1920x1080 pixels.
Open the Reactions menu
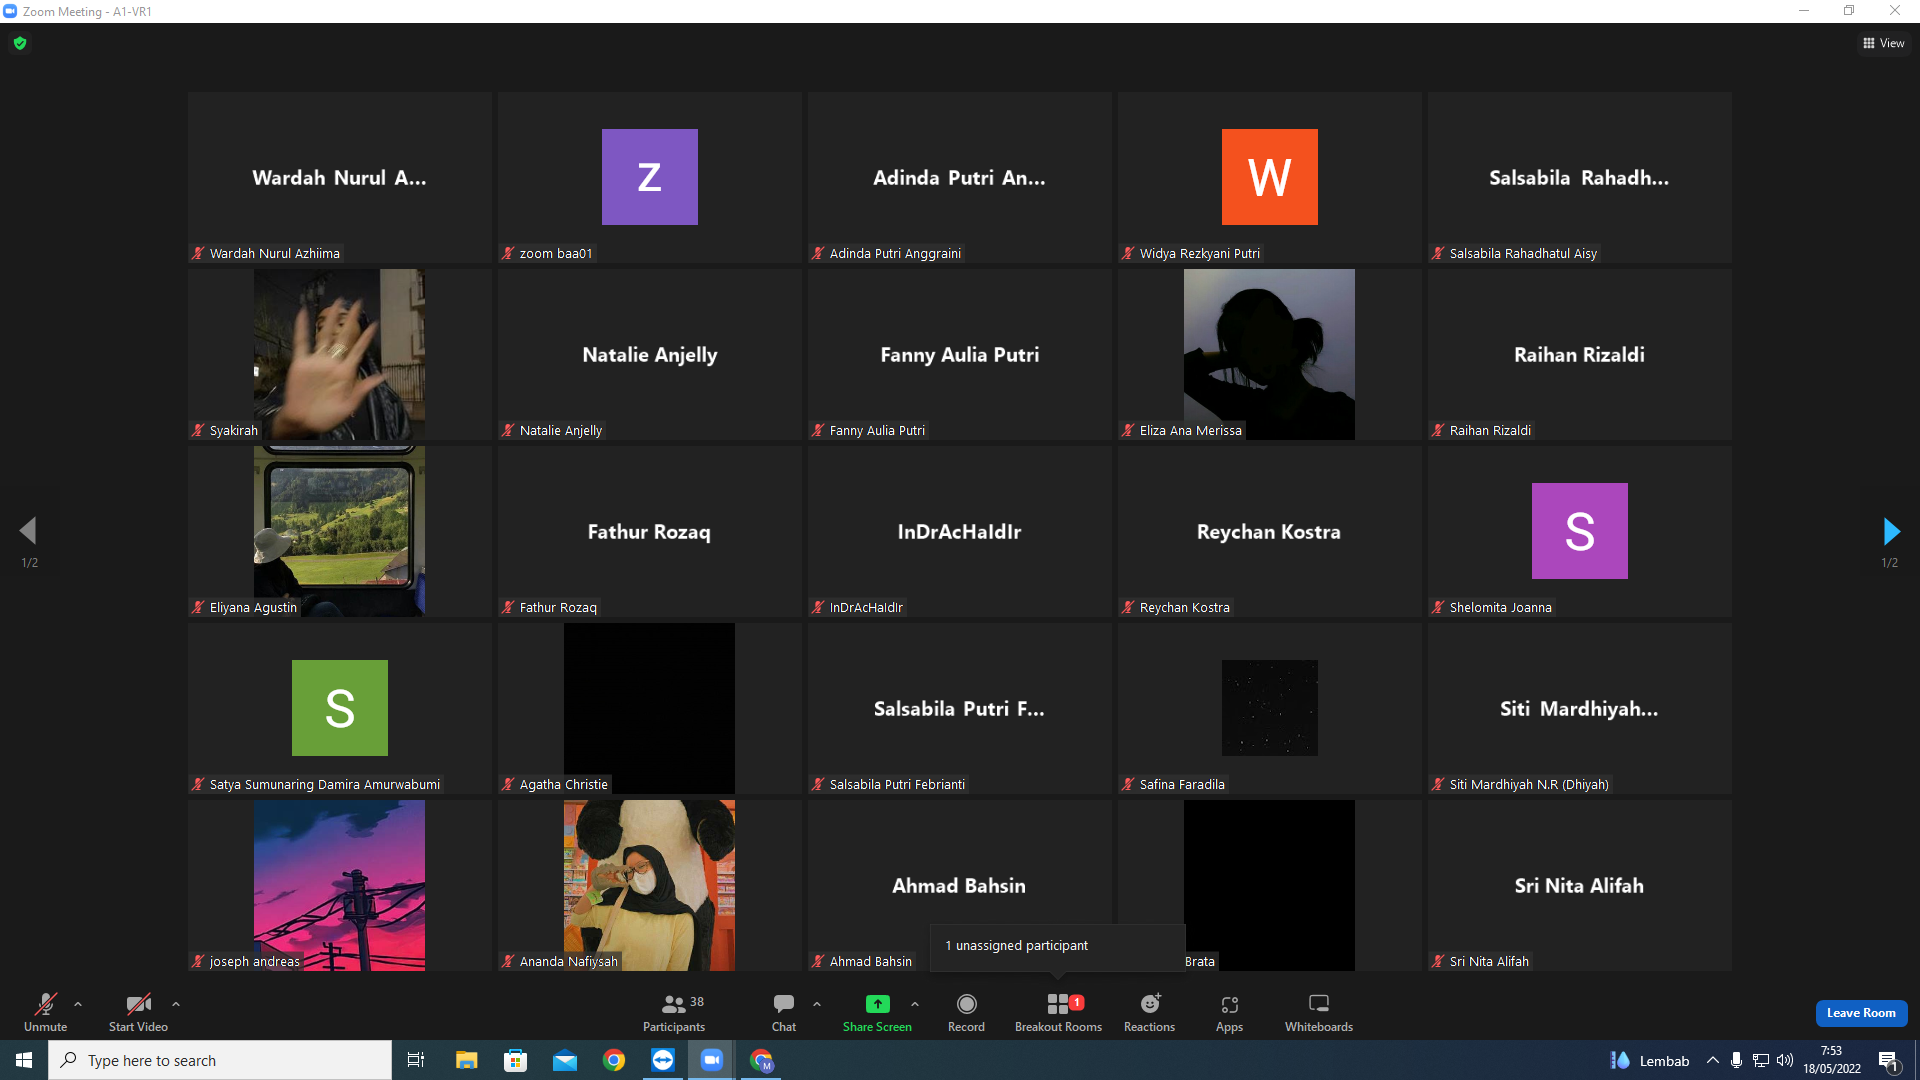click(x=1149, y=1012)
